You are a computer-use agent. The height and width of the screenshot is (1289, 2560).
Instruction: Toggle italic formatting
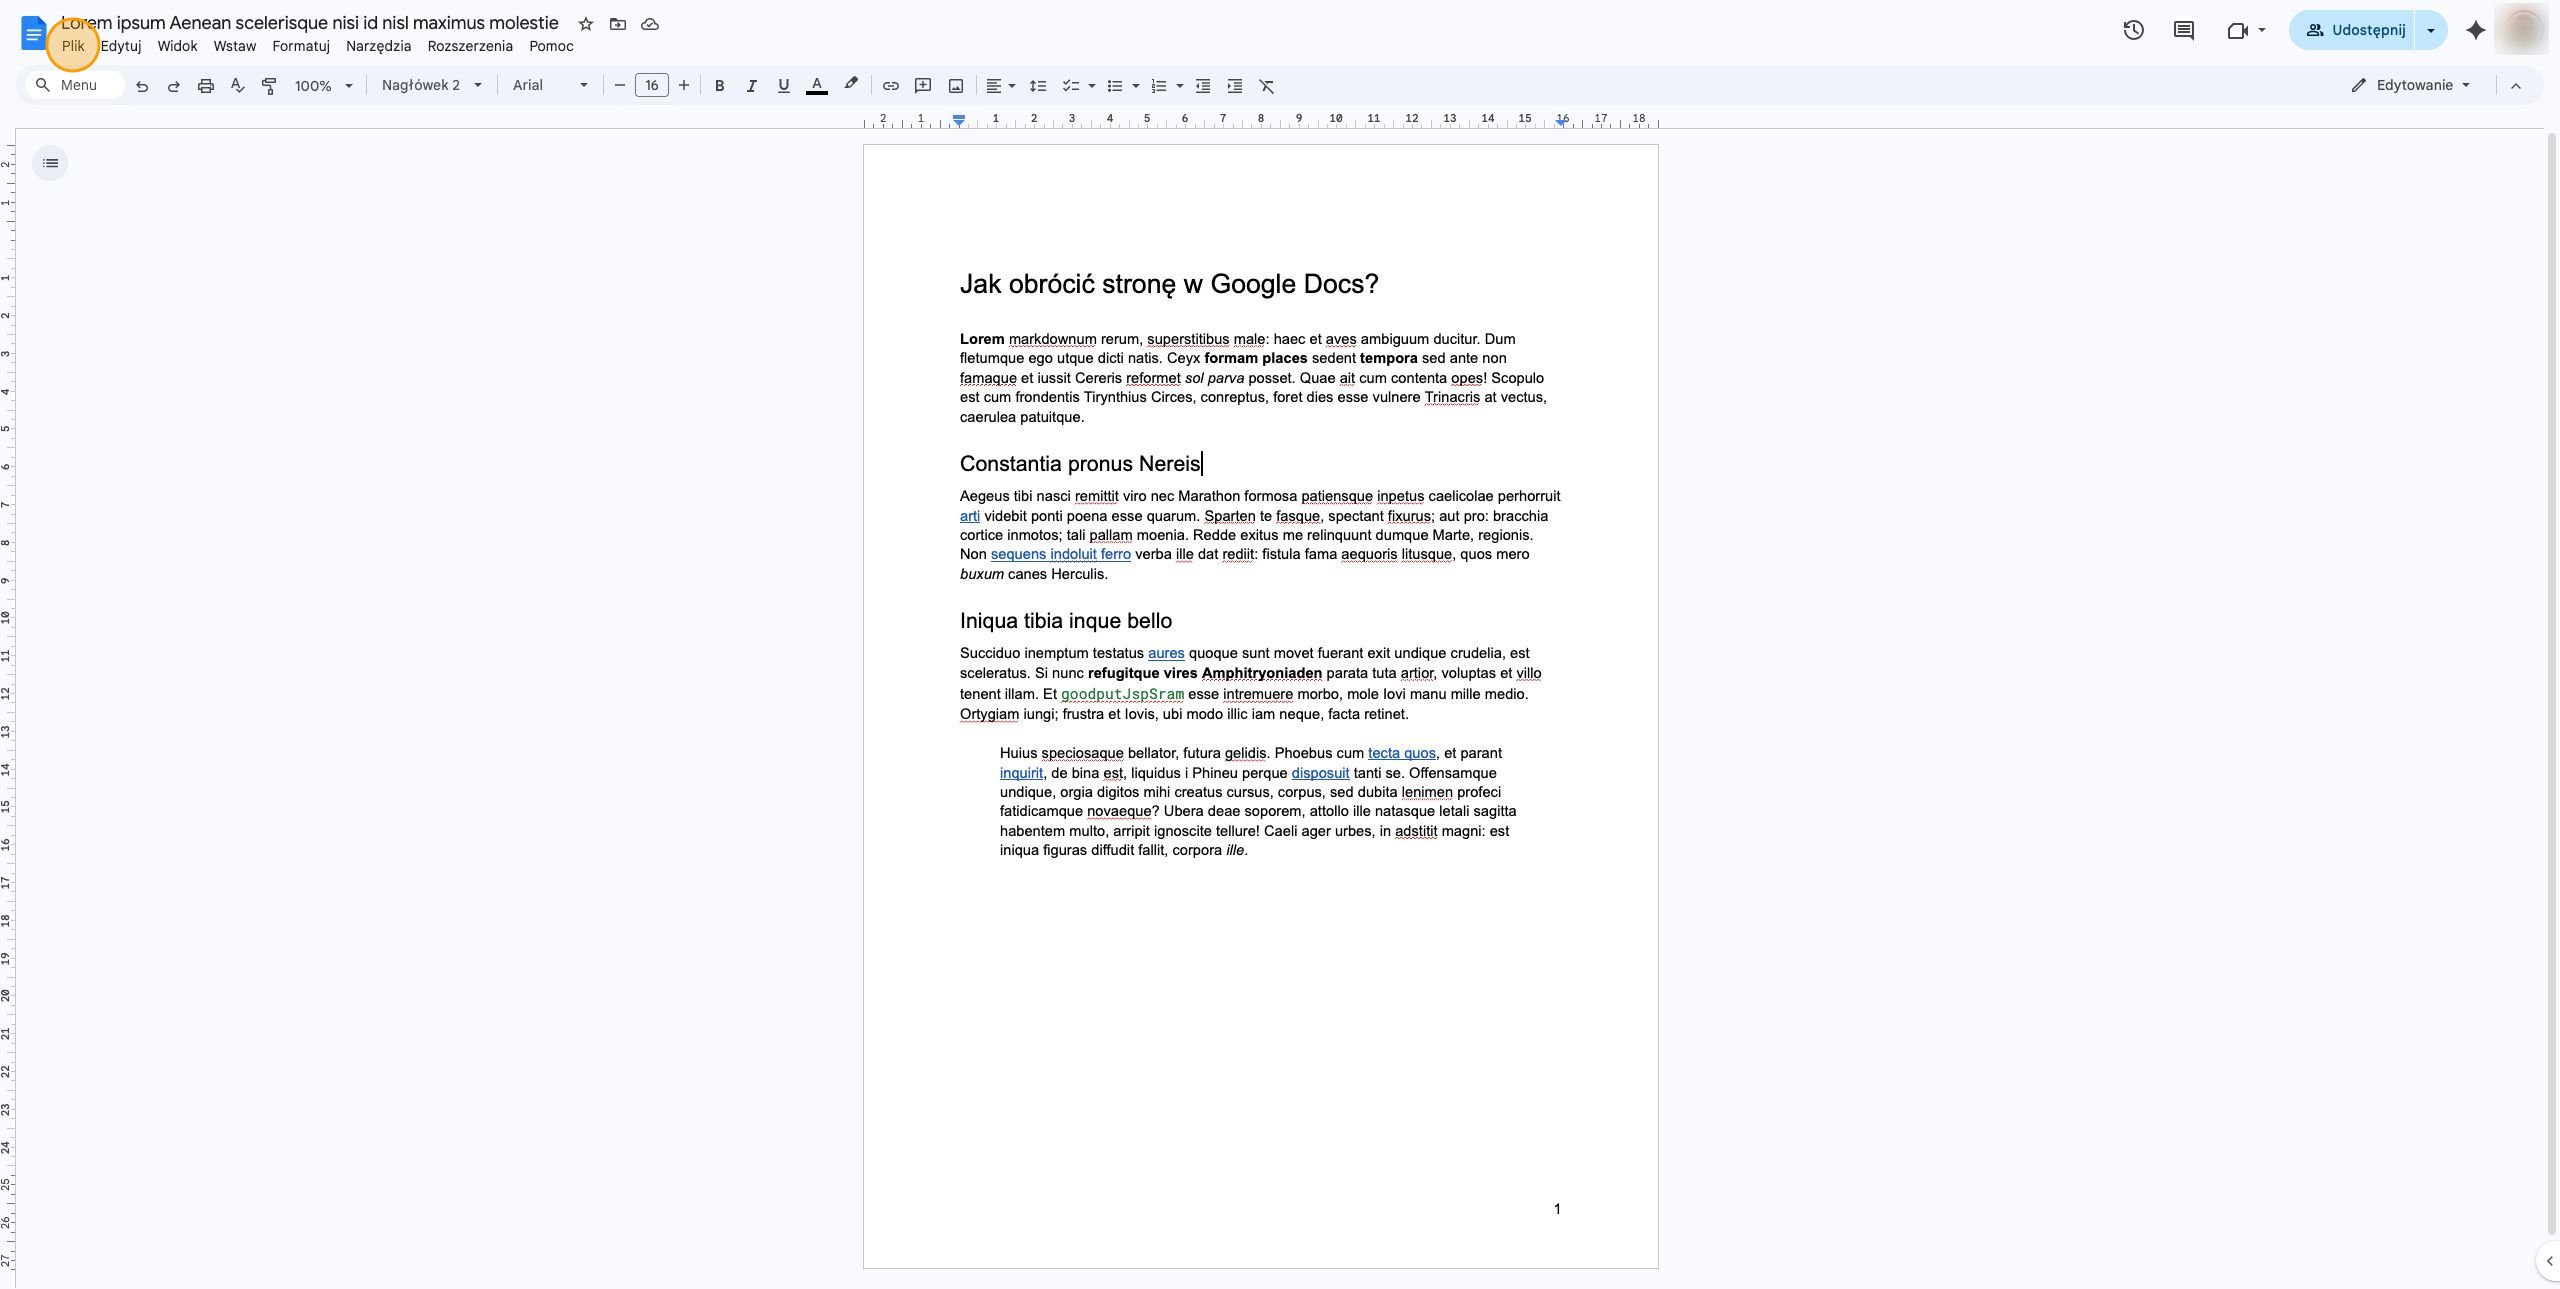pos(751,86)
